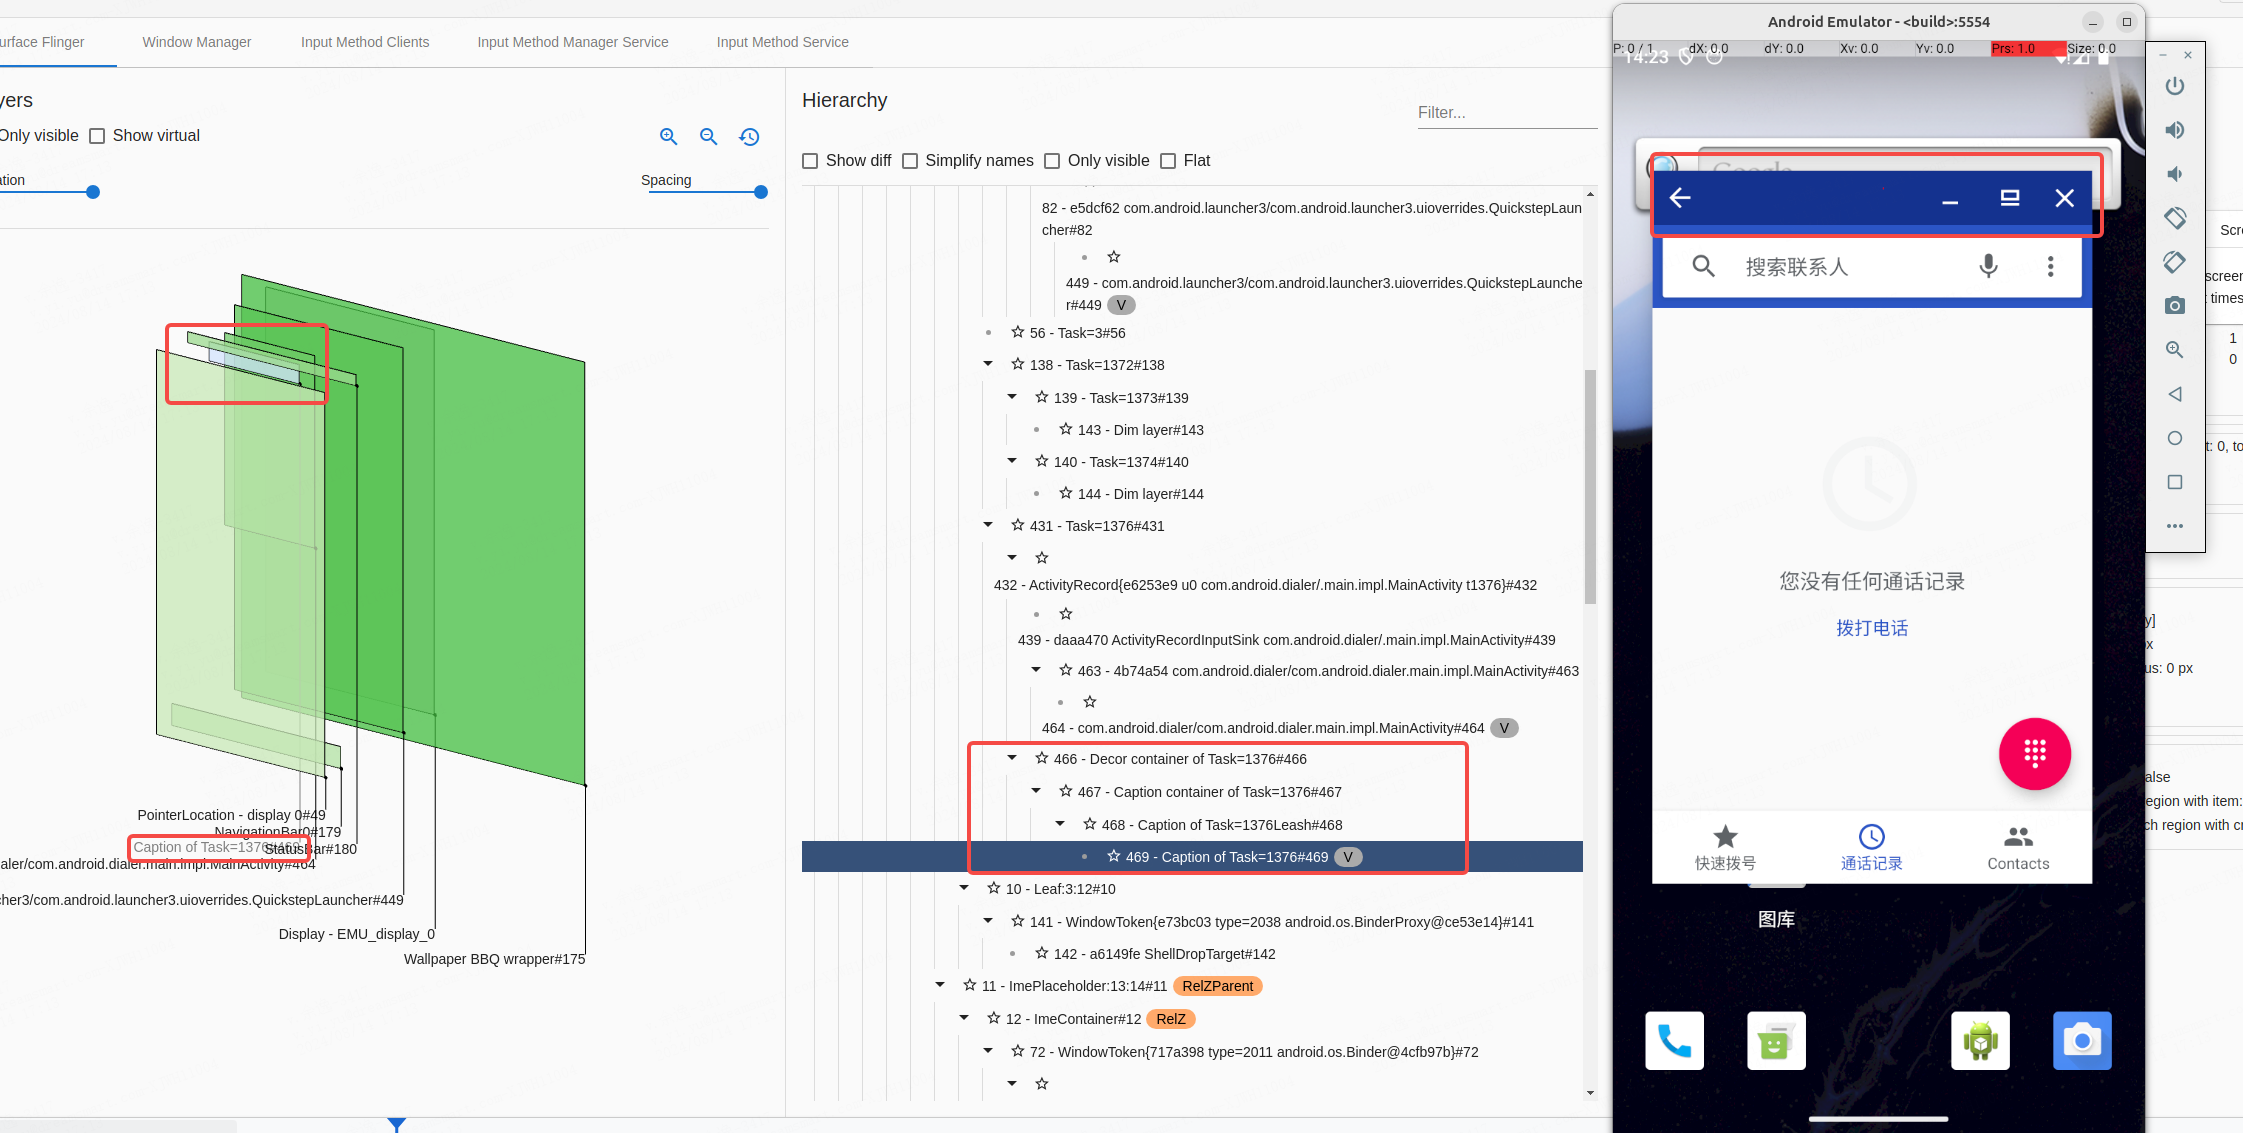The width and height of the screenshot is (2243, 1133).
Task: Open the Input Method Clients tab
Action: coord(365,42)
